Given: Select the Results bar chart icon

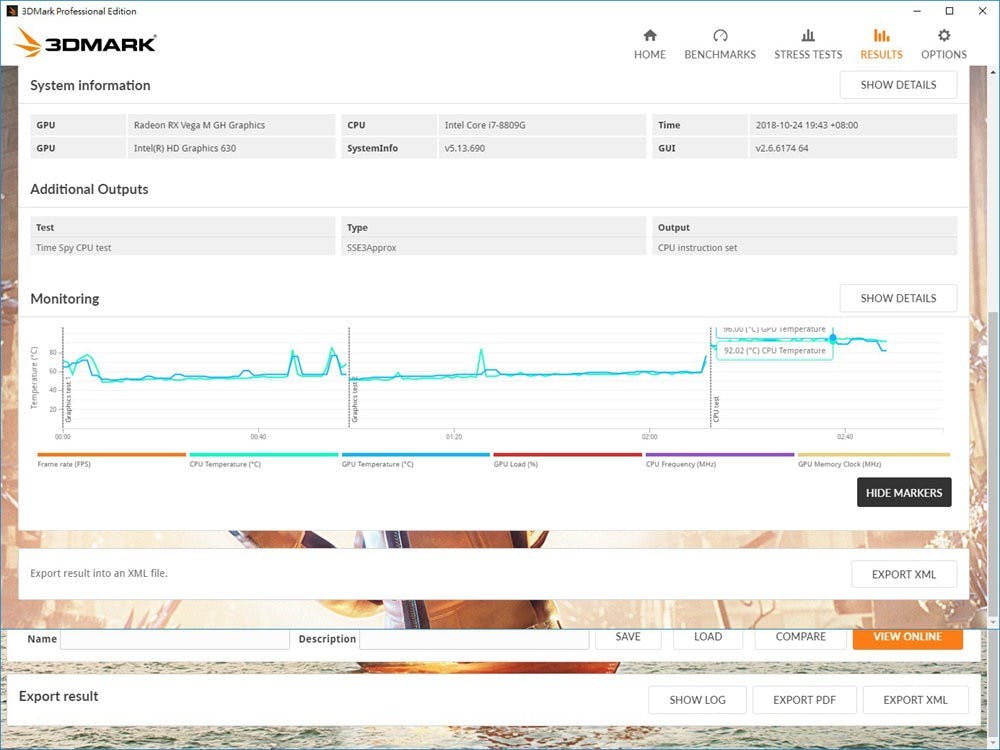Looking at the screenshot, I should point(881,35).
